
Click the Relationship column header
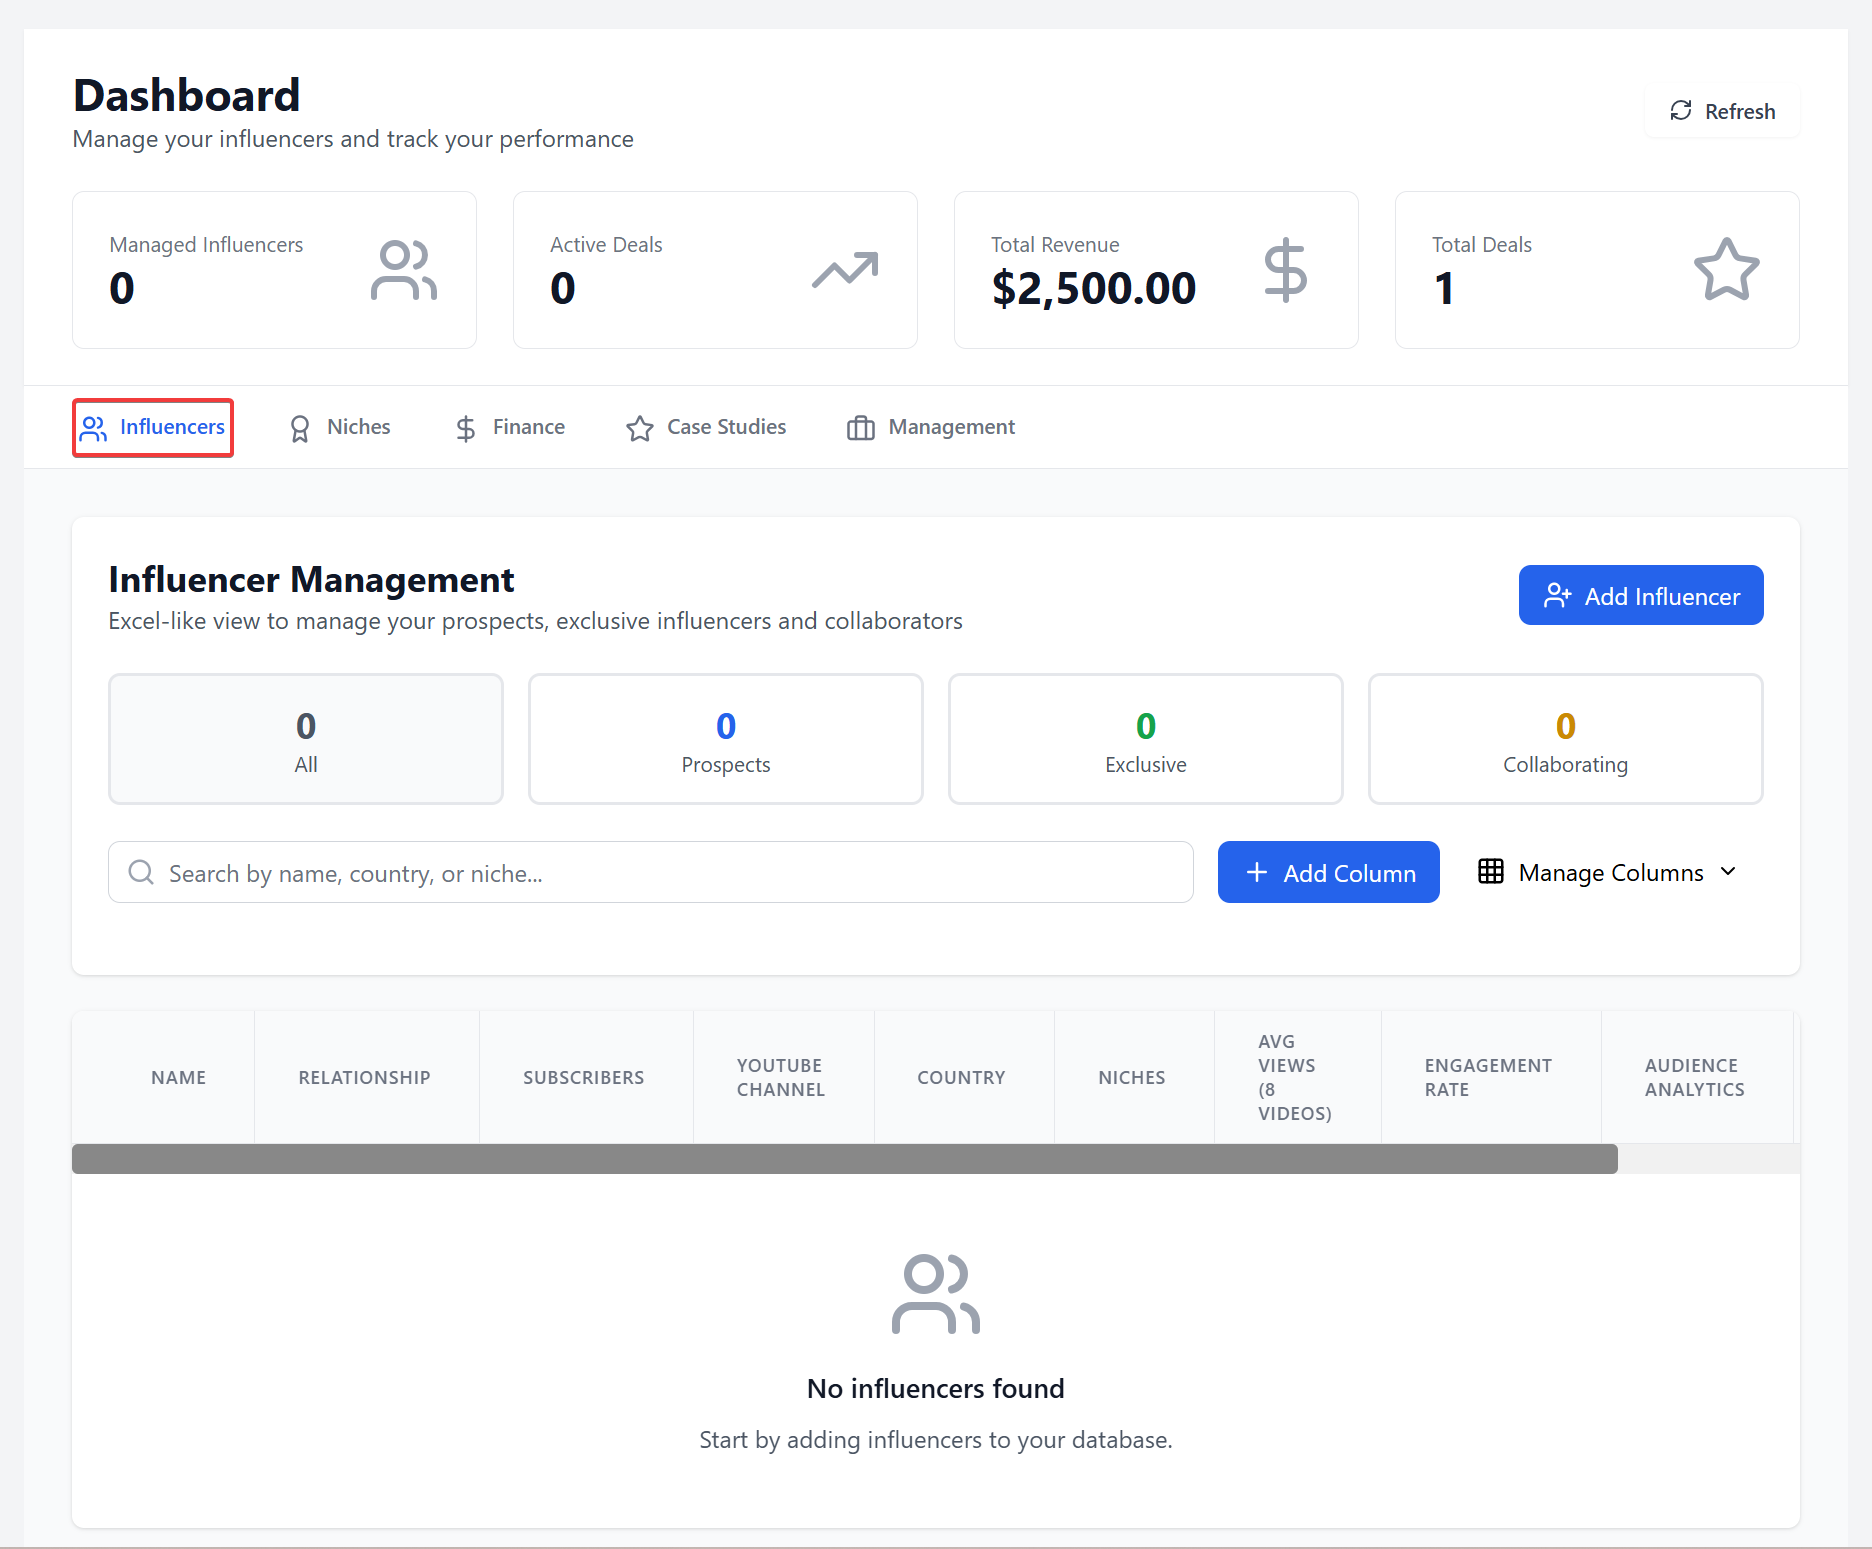click(x=365, y=1078)
